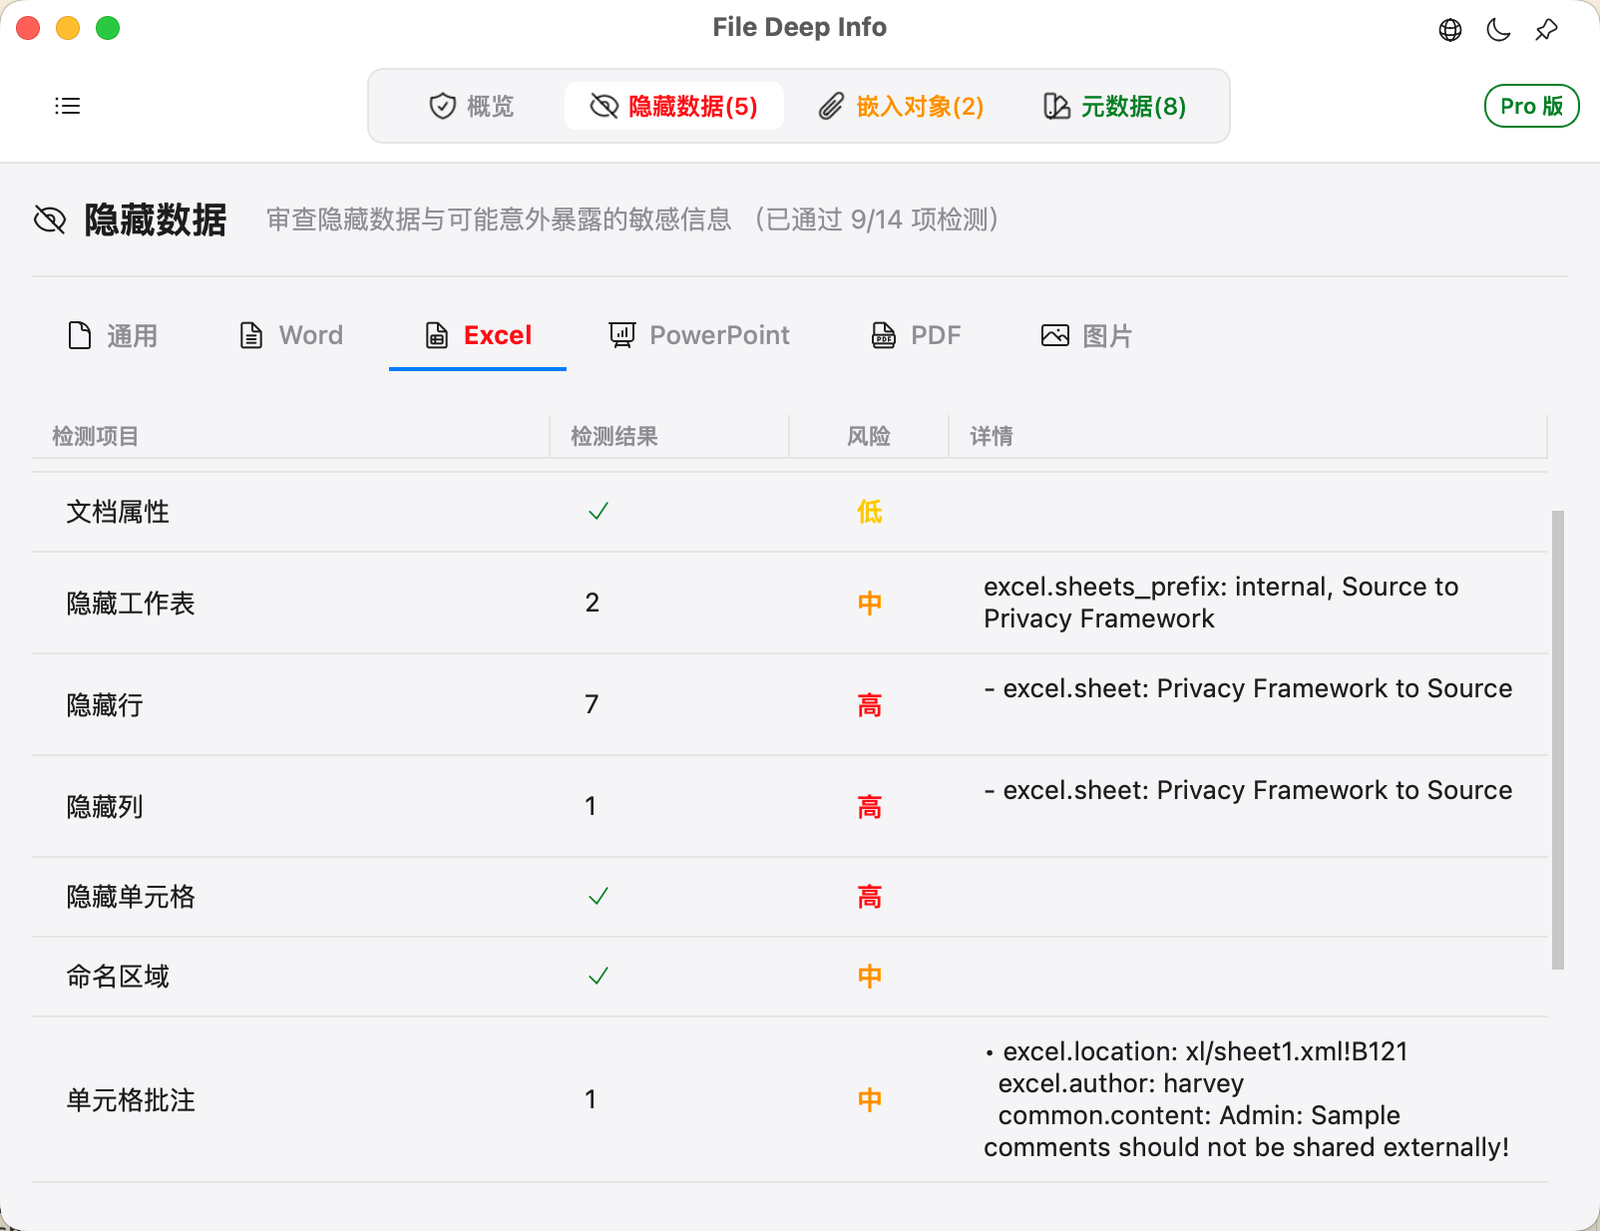Viewport: 1600px width, 1231px height.
Task: Click the Word document icon in sub-tabs
Action: [x=251, y=335]
